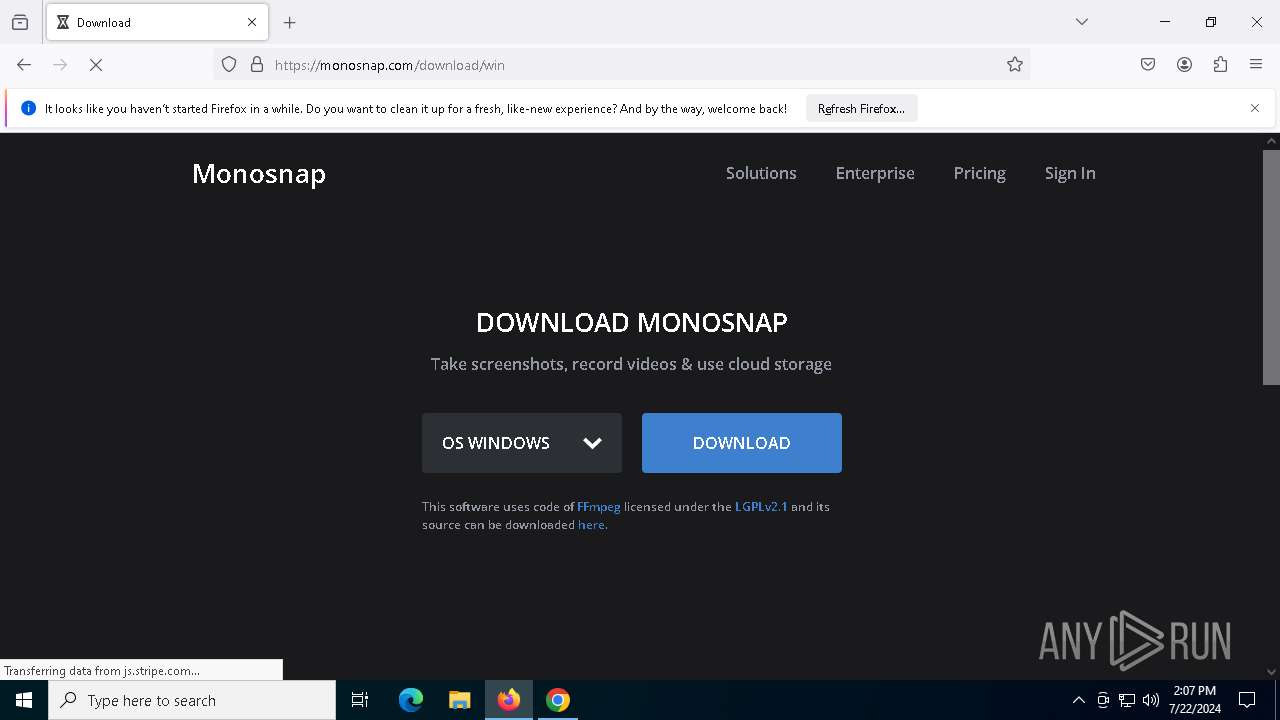Open taskbar clock and date

pos(1195,700)
